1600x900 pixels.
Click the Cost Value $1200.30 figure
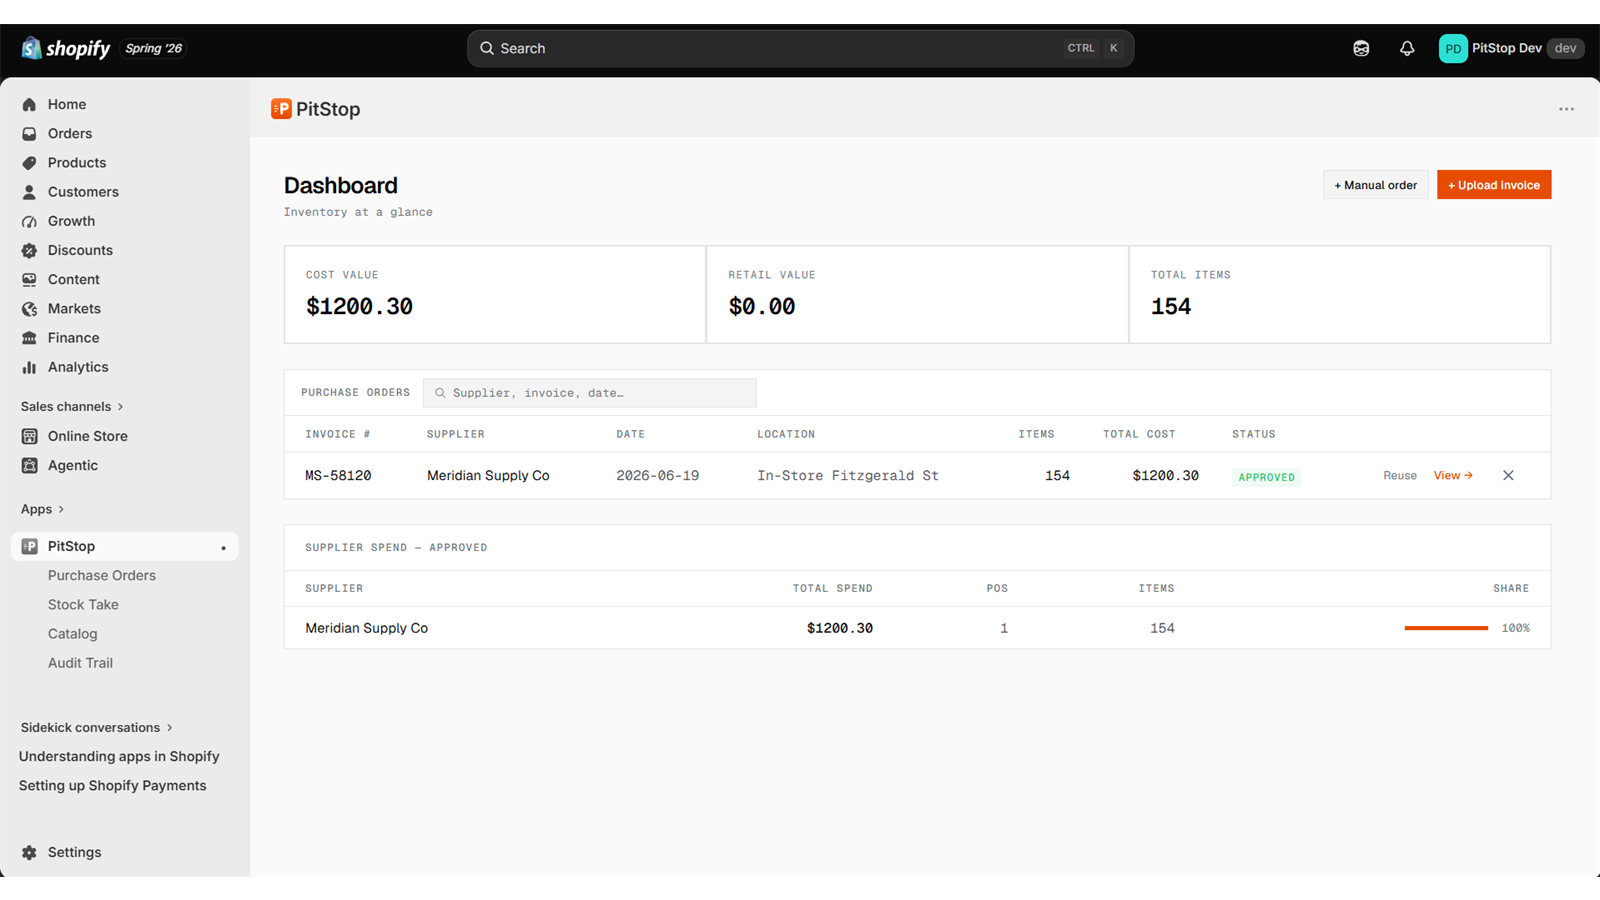[359, 306]
